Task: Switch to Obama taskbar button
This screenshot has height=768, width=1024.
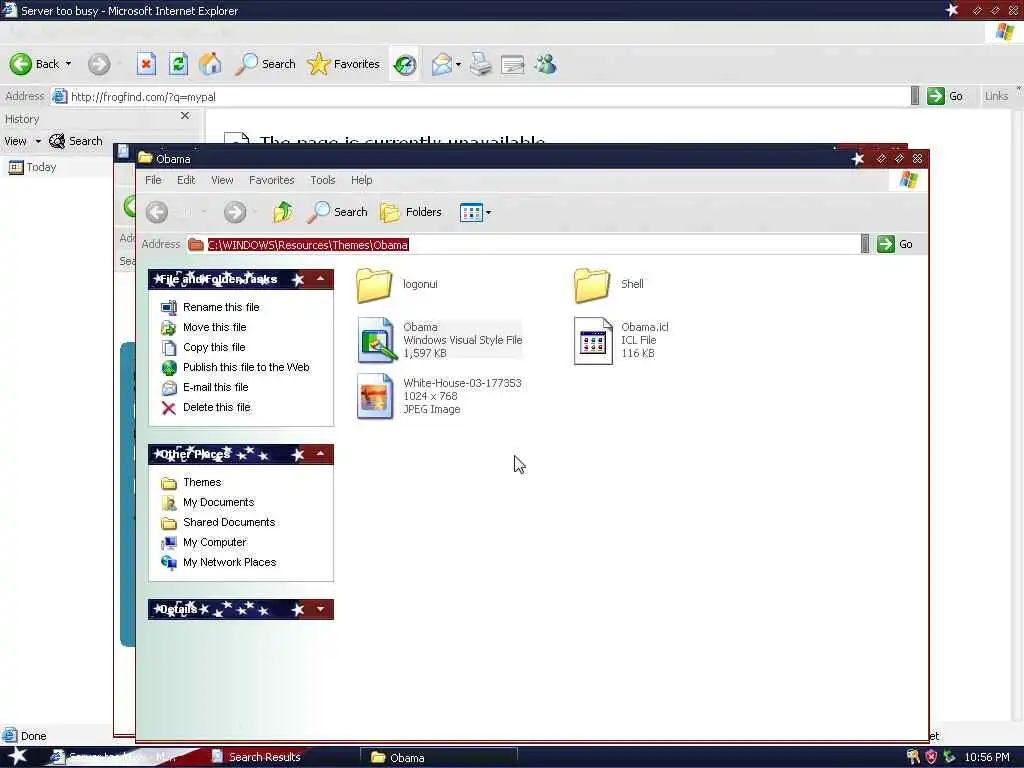Action: click(x=438, y=758)
